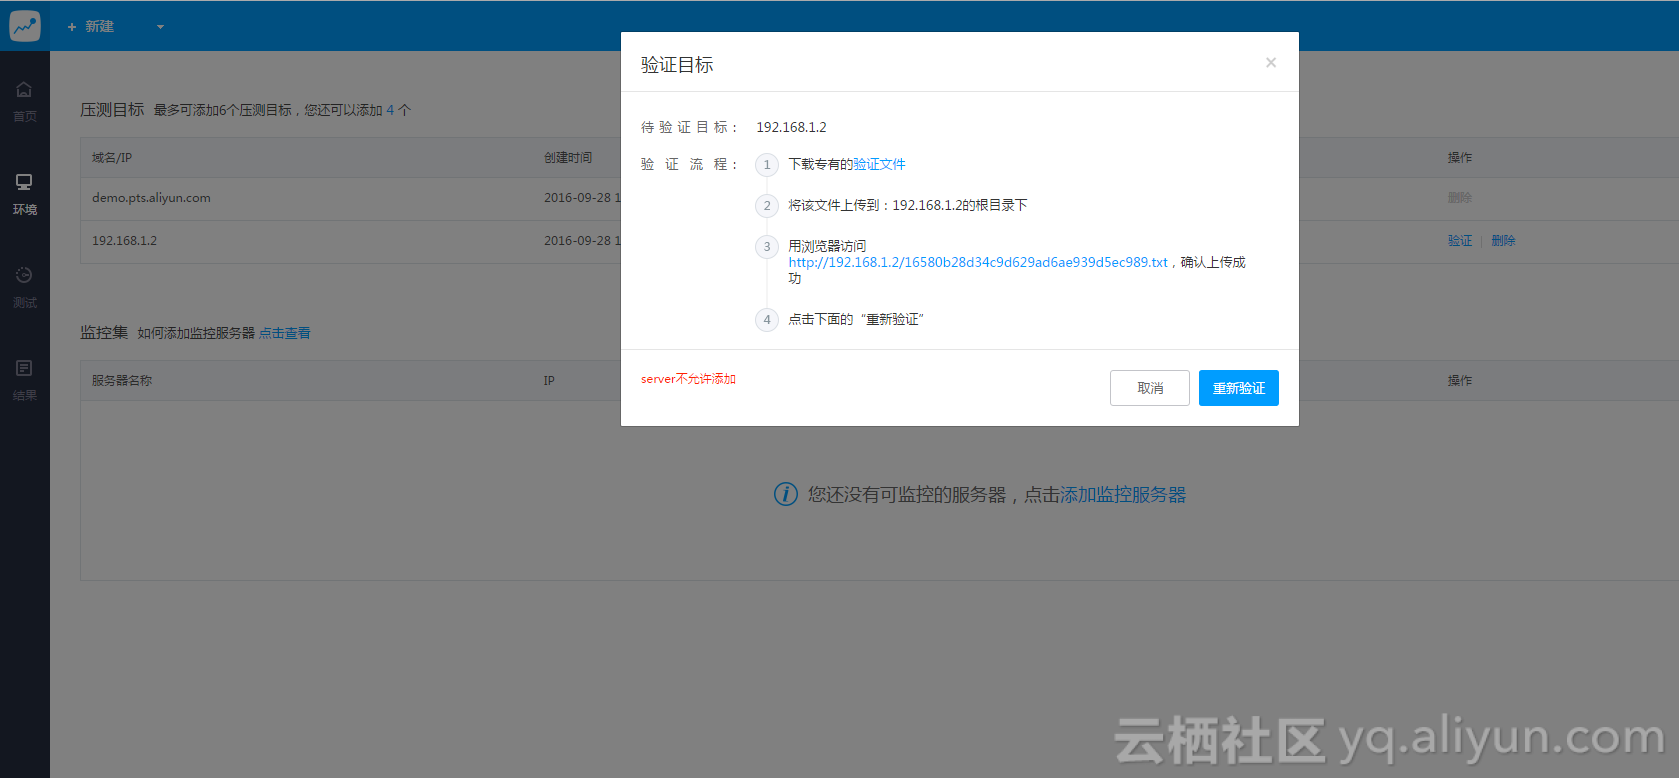Click the 监控集 section heading
The height and width of the screenshot is (778, 1679).
[x=104, y=332]
